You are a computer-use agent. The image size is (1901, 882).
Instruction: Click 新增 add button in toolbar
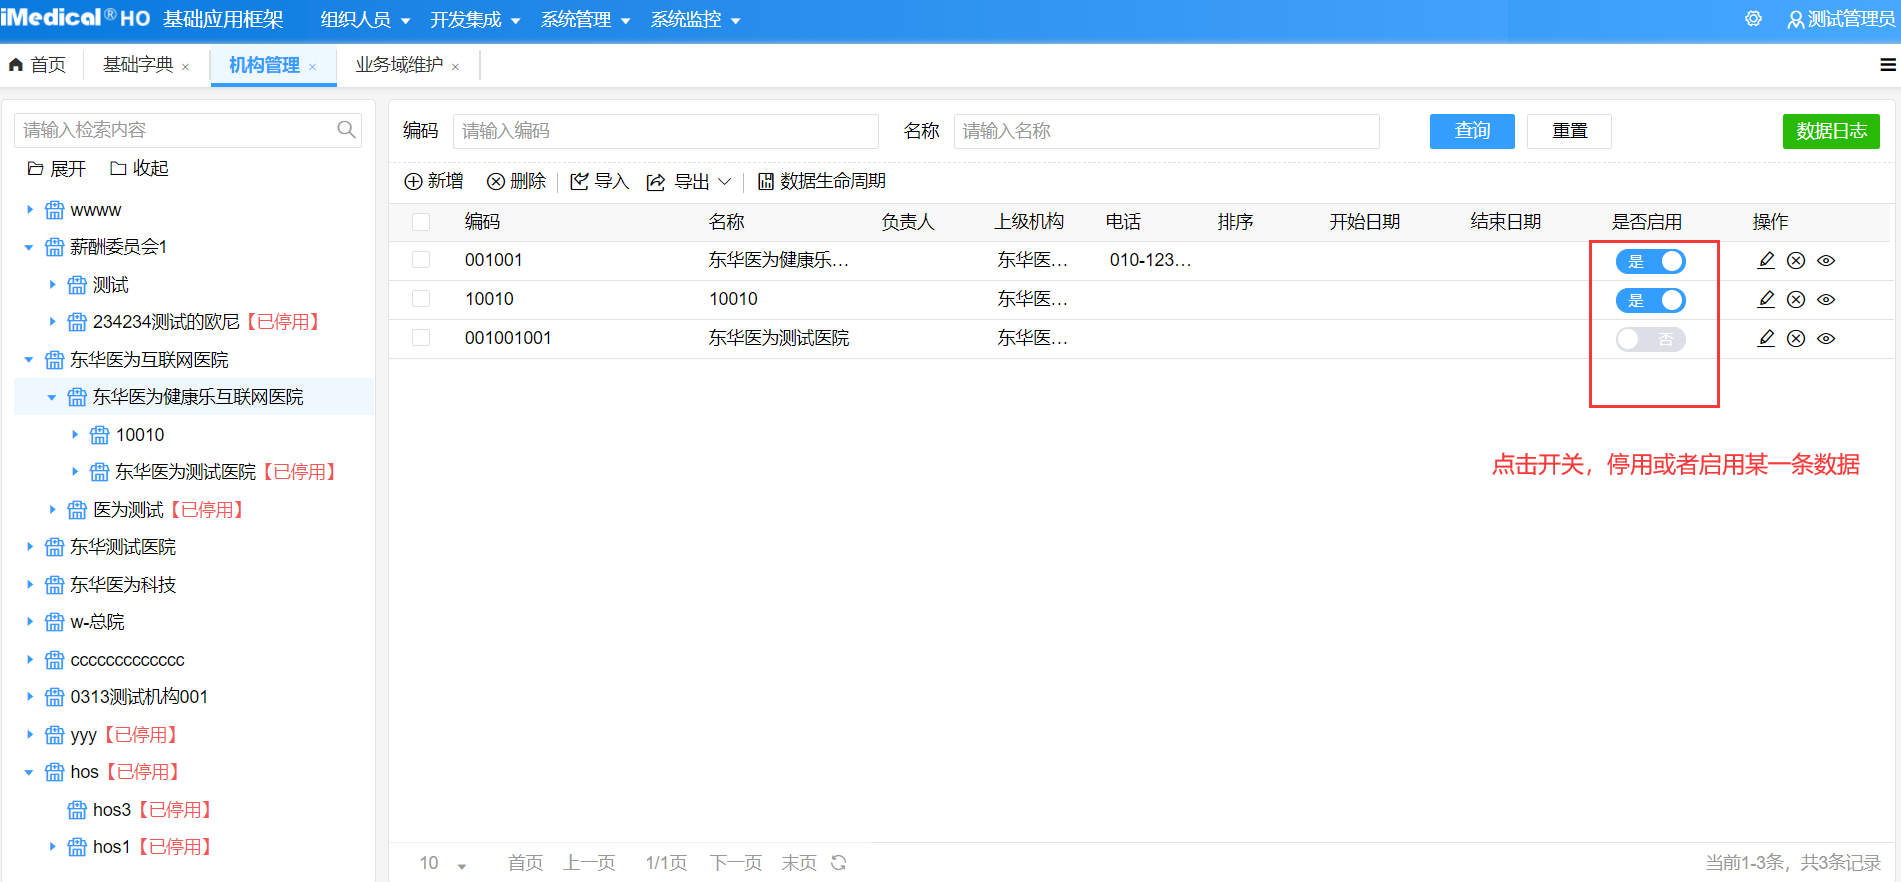tap(434, 181)
